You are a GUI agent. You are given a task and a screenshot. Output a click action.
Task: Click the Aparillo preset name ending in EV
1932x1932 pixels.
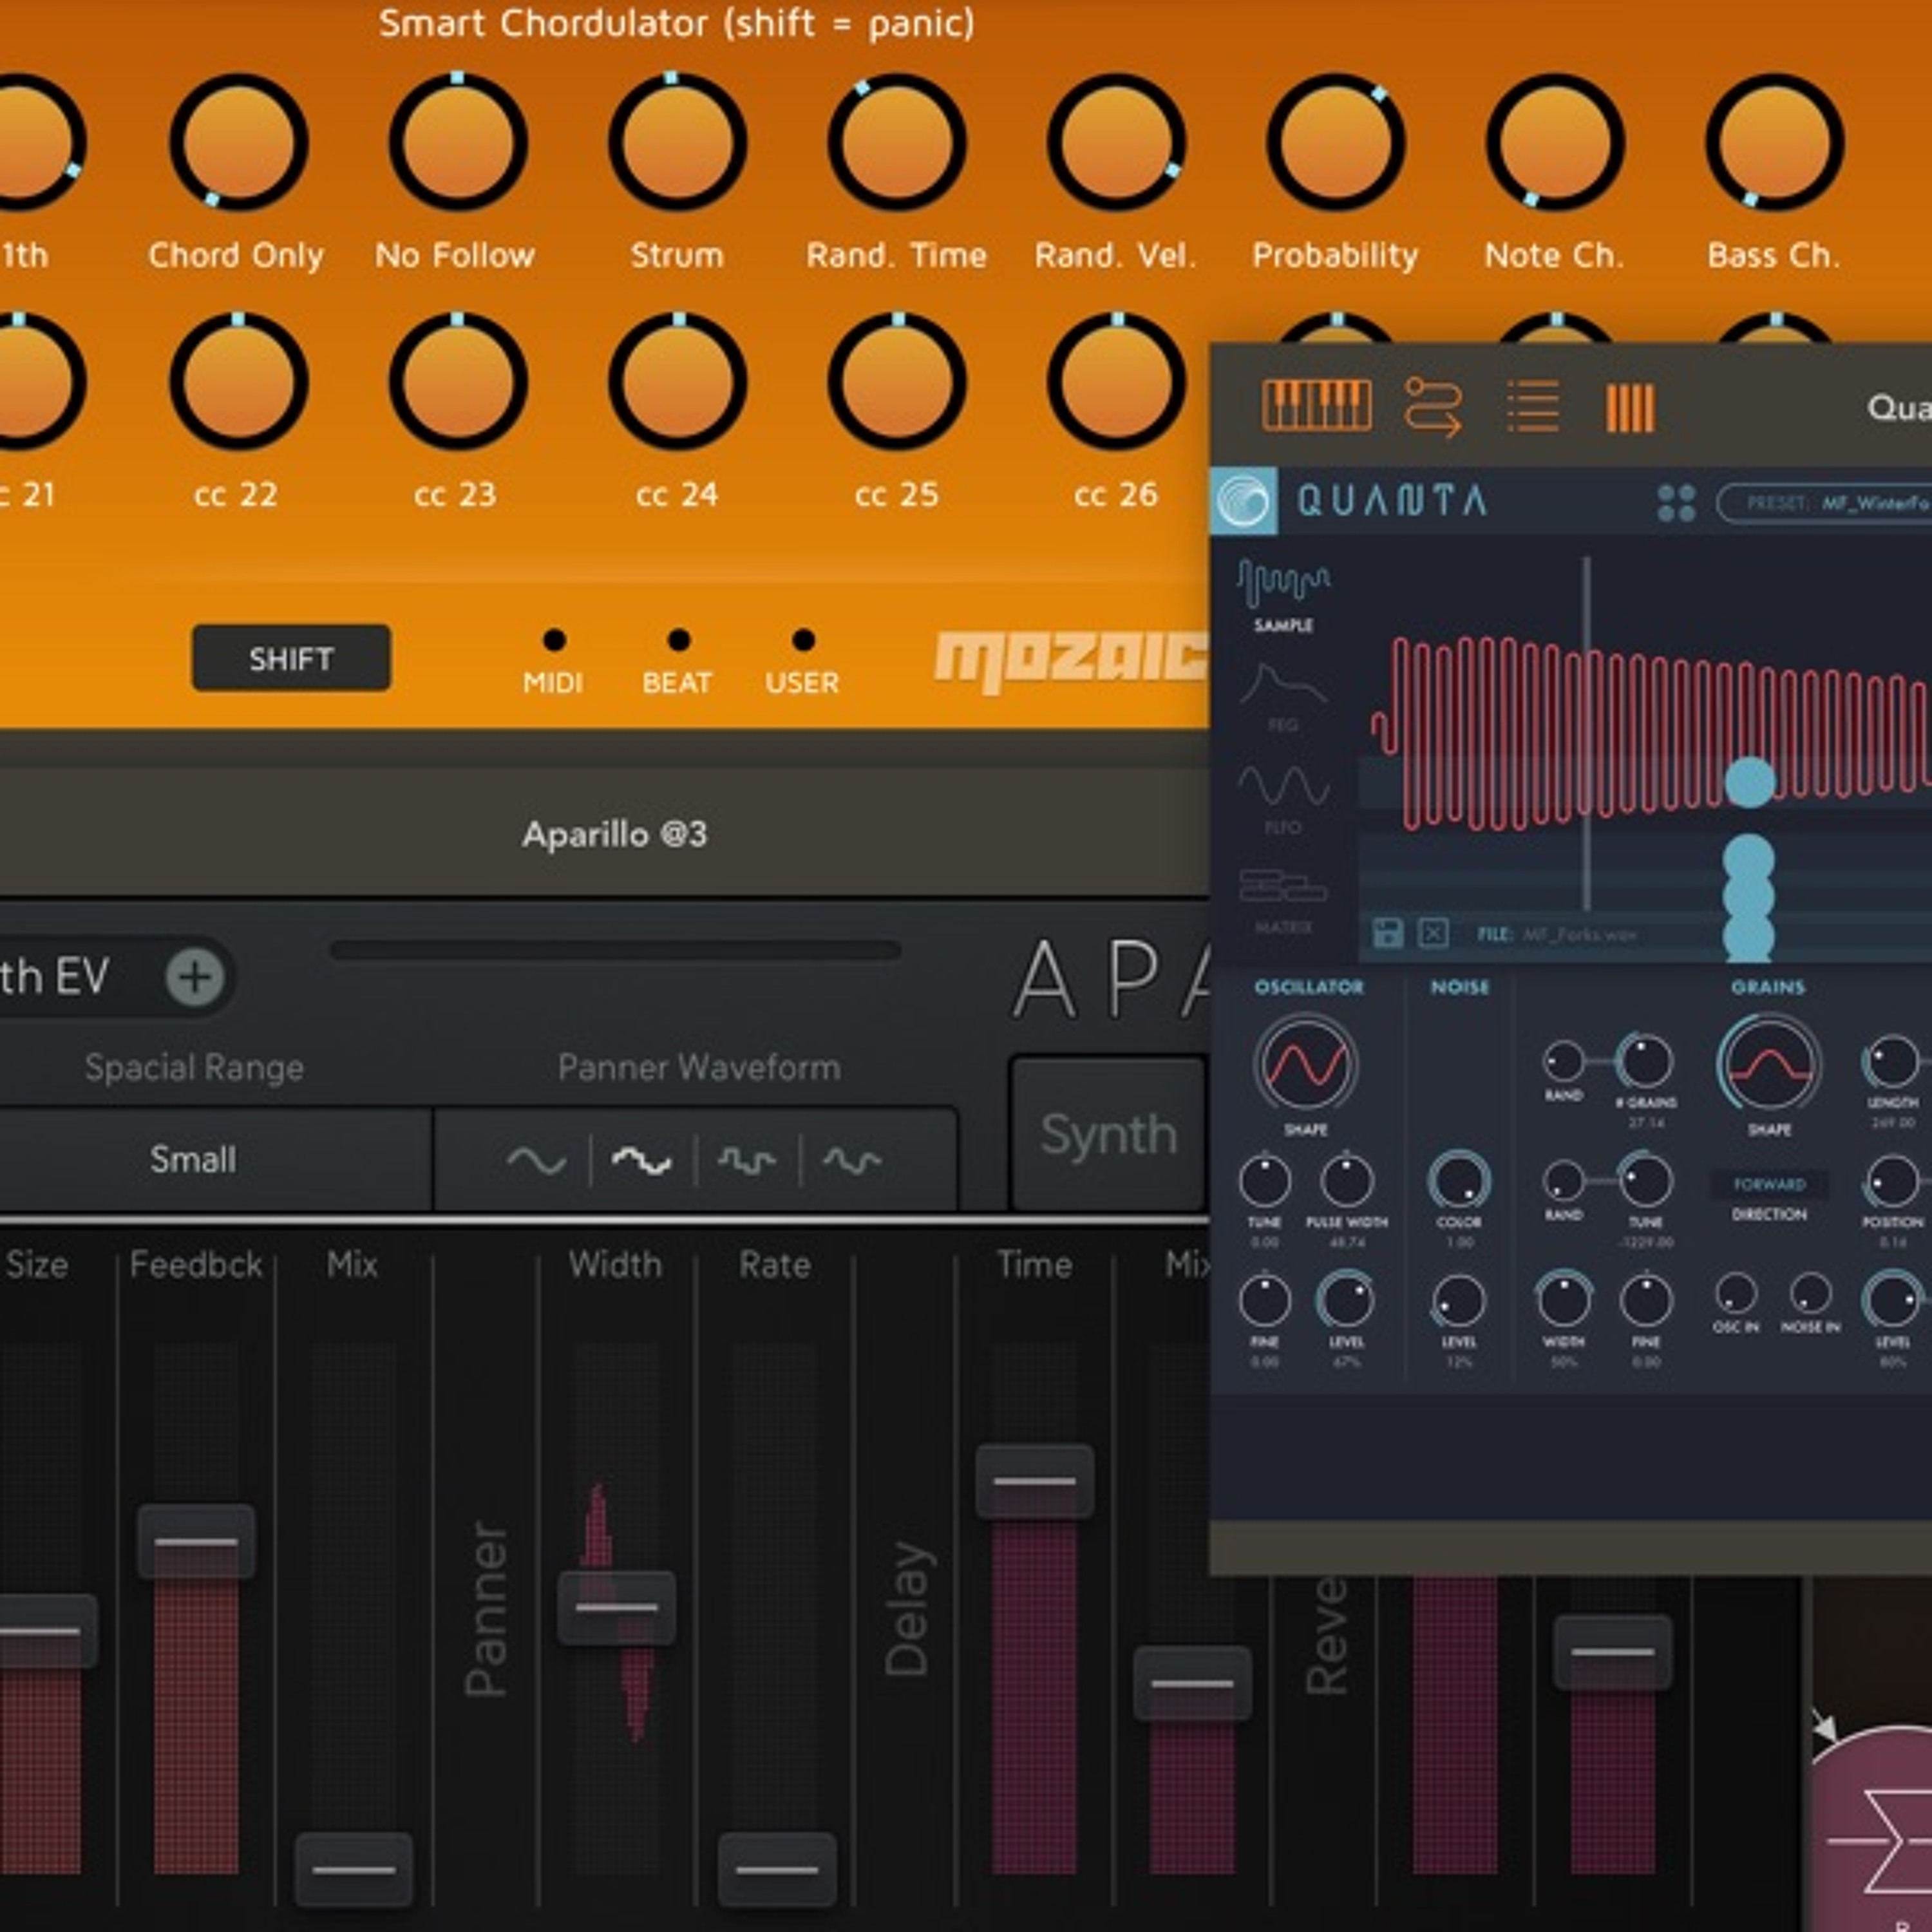(54, 976)
